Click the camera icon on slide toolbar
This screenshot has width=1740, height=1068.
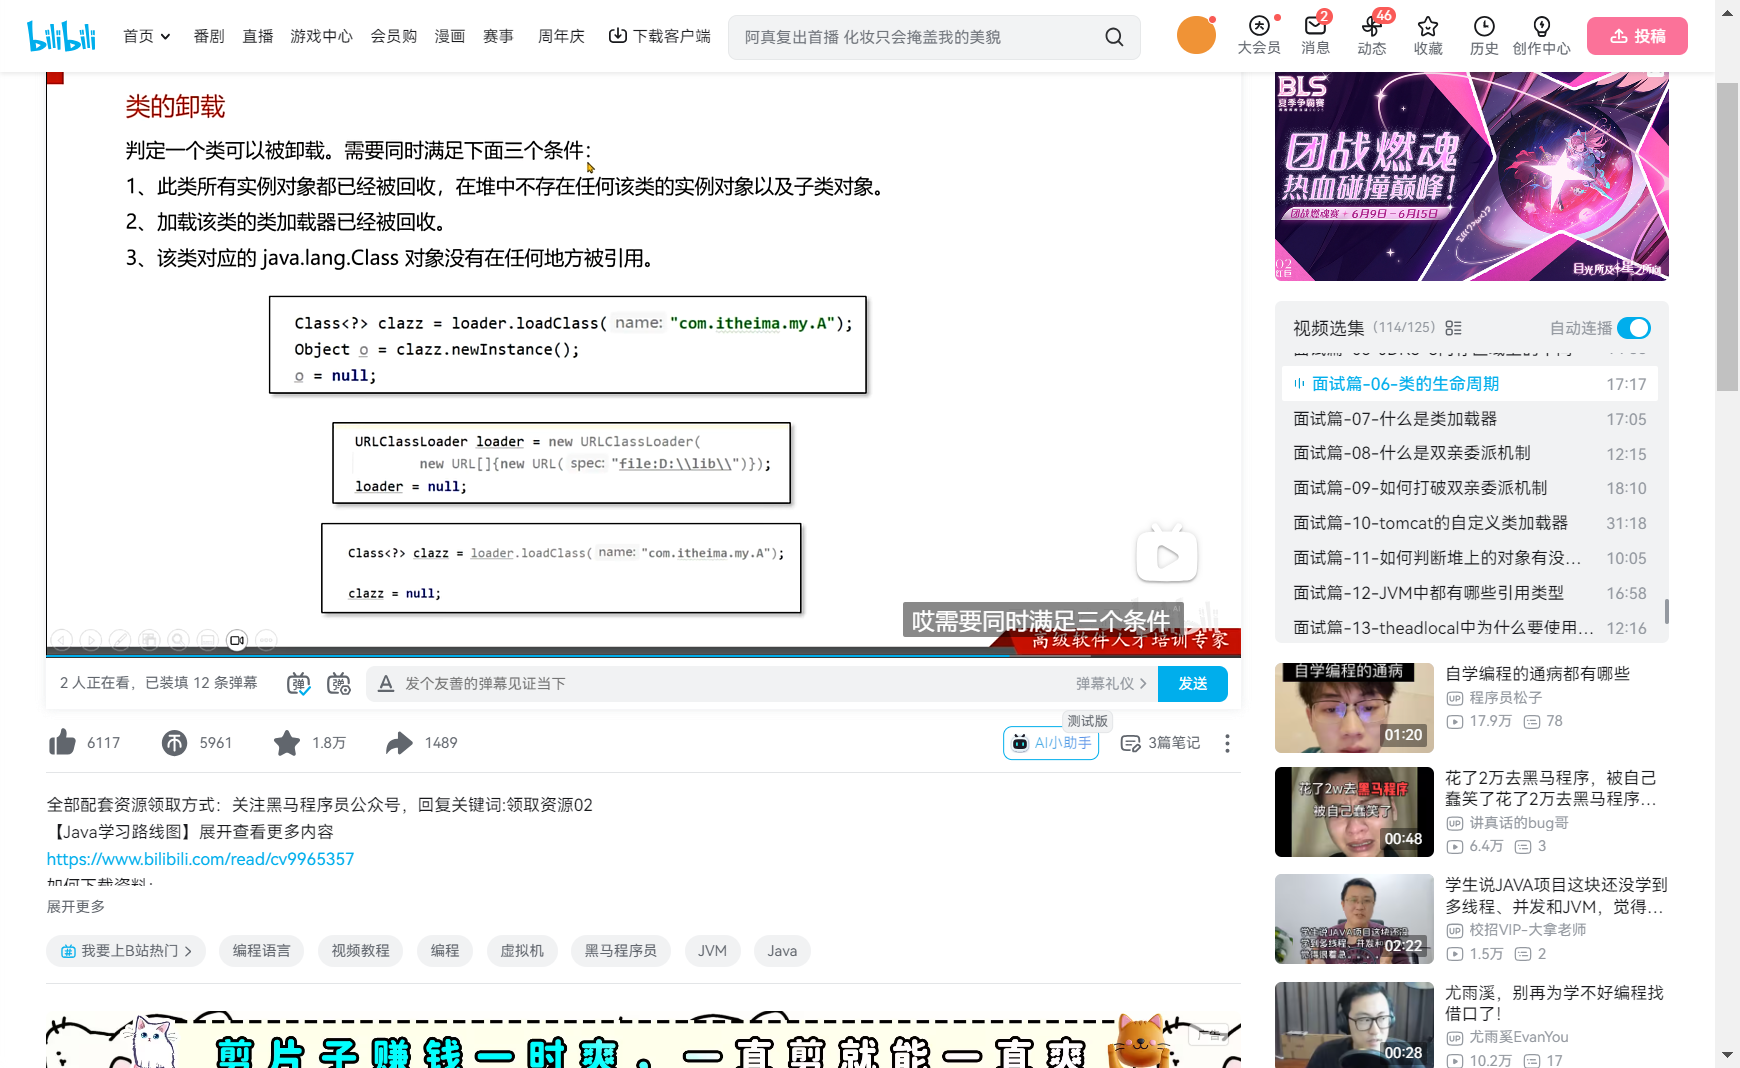pyautogui.click(x=237, y=640)
